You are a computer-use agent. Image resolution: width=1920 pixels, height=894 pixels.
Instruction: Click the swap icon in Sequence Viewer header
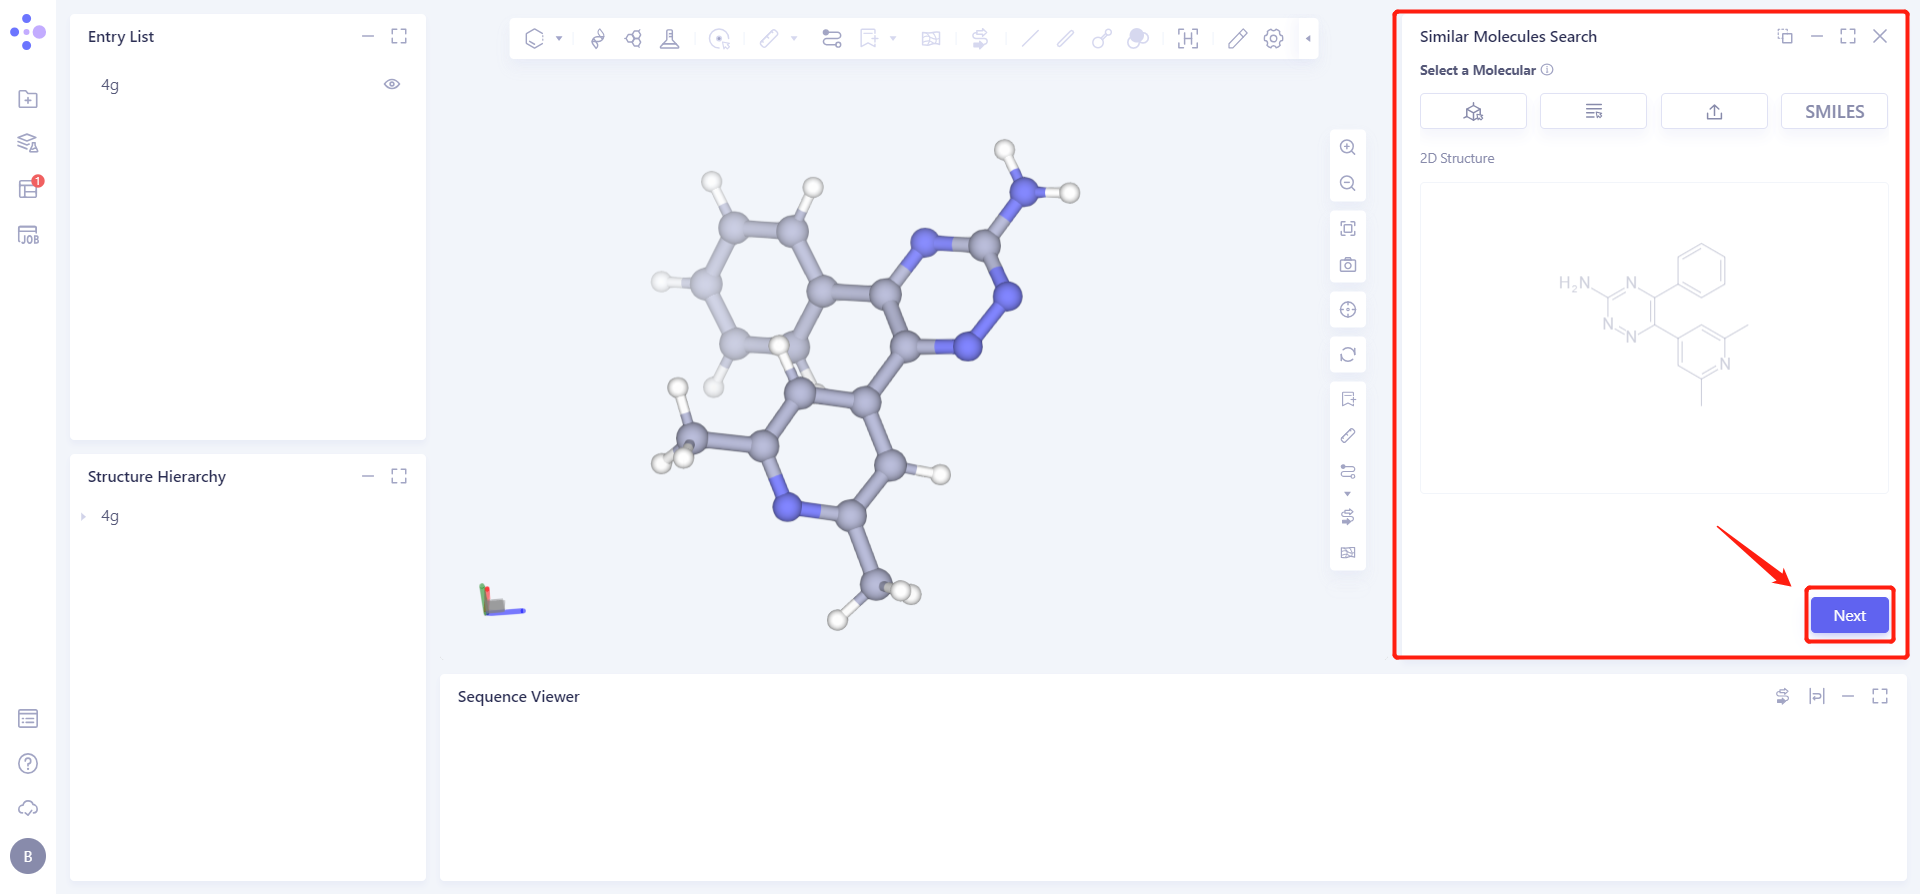tap(1782, 696)
